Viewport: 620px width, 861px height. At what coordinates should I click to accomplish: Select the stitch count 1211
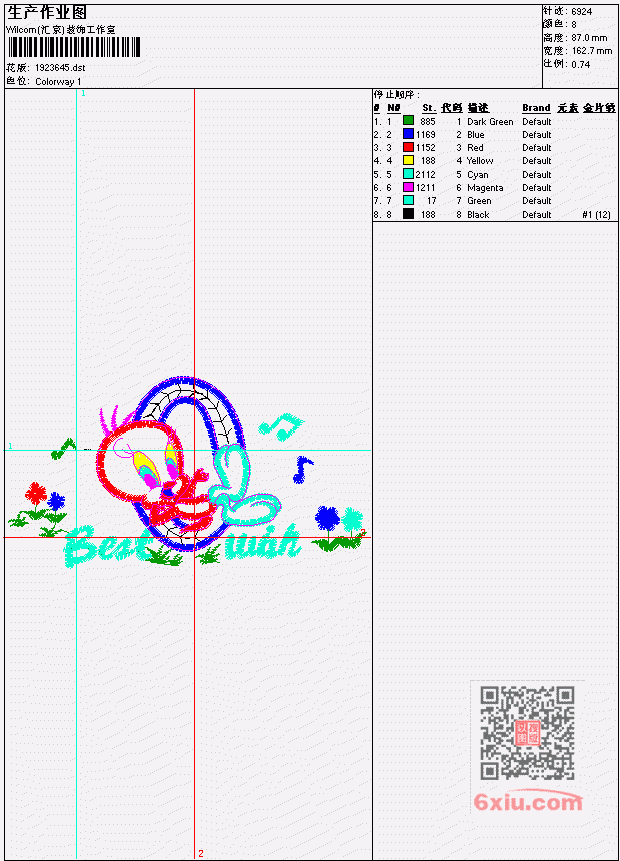[426, 188]
